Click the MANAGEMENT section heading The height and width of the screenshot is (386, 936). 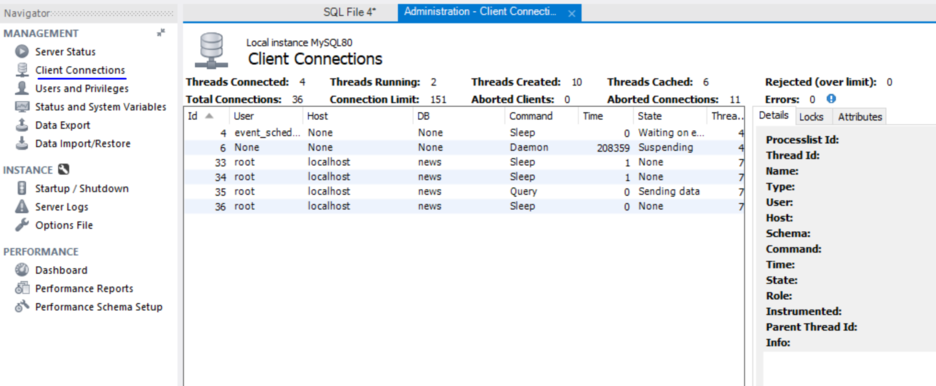point(41,33)
